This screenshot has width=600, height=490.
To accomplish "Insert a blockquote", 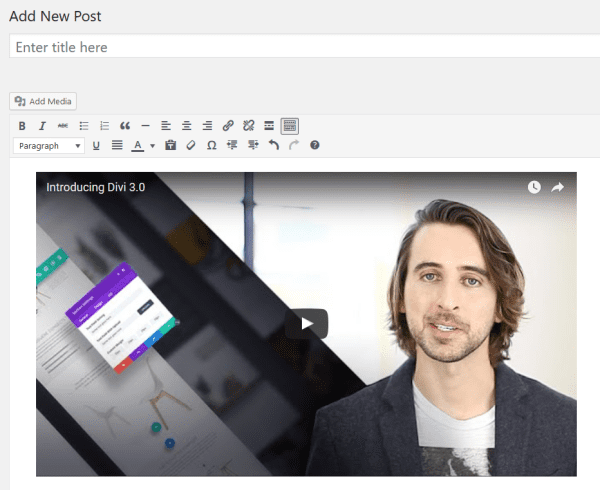I will (x=125, y=126).
